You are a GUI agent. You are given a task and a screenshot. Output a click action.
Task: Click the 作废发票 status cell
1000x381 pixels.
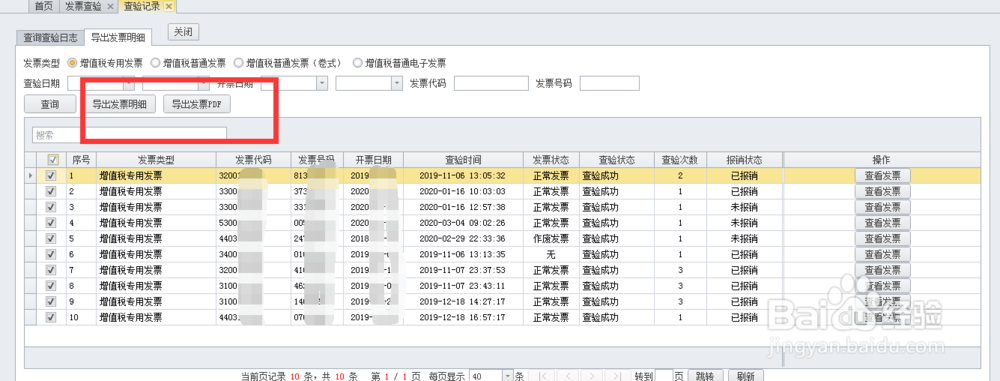[x=551, y=238]
